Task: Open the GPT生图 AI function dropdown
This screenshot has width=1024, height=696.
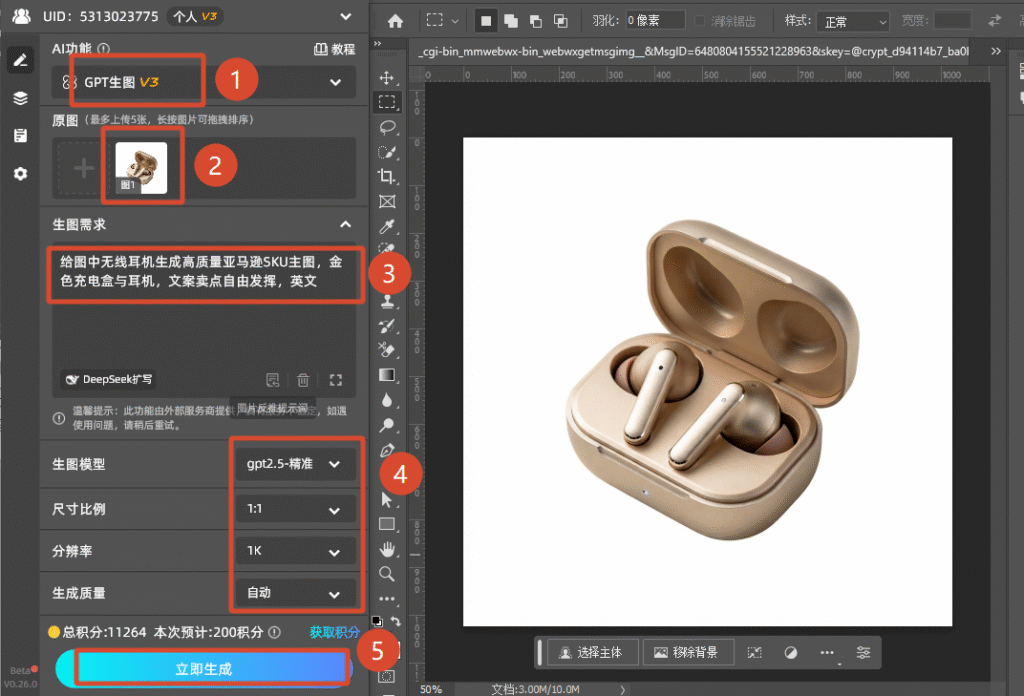Action: (x=204, y=82)
